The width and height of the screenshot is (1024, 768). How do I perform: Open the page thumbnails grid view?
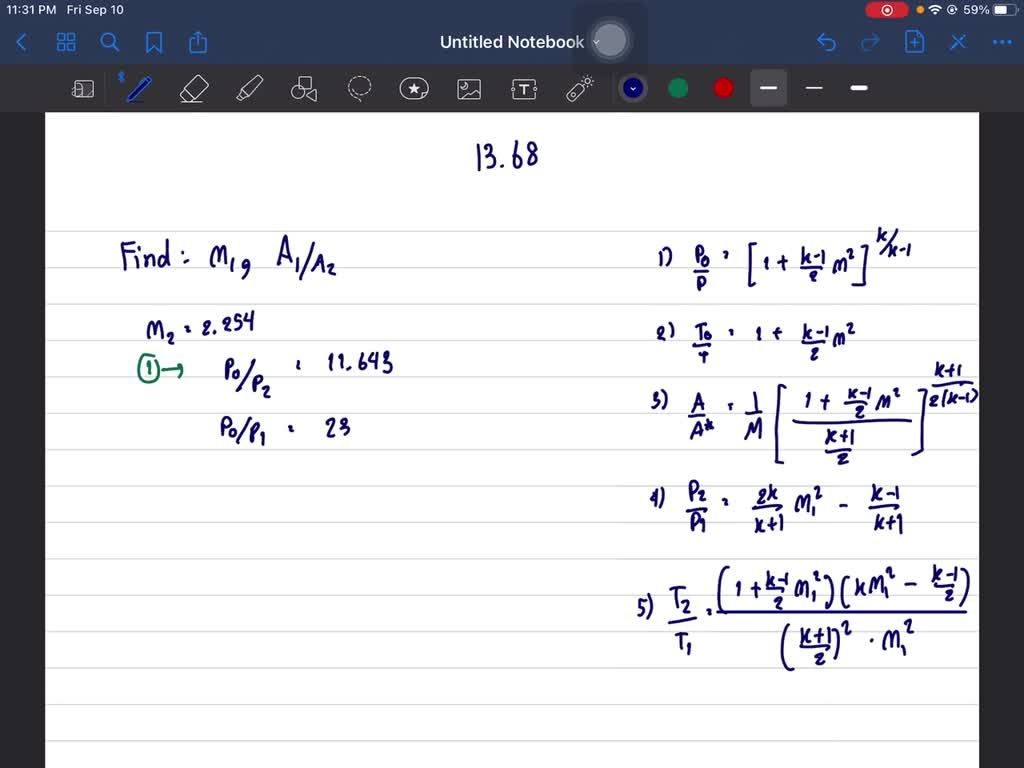point(66,42)
